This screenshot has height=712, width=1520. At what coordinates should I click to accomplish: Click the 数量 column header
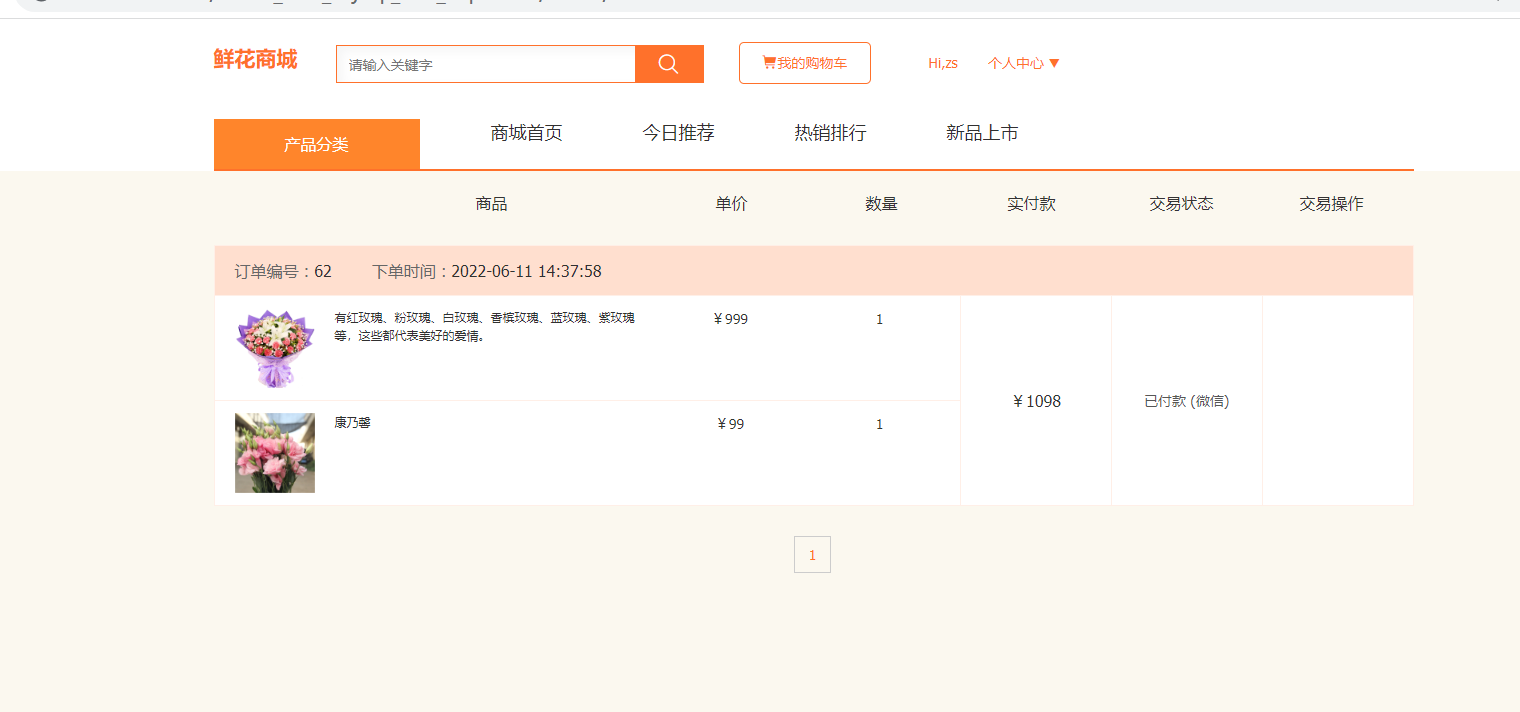pos(881,204)
